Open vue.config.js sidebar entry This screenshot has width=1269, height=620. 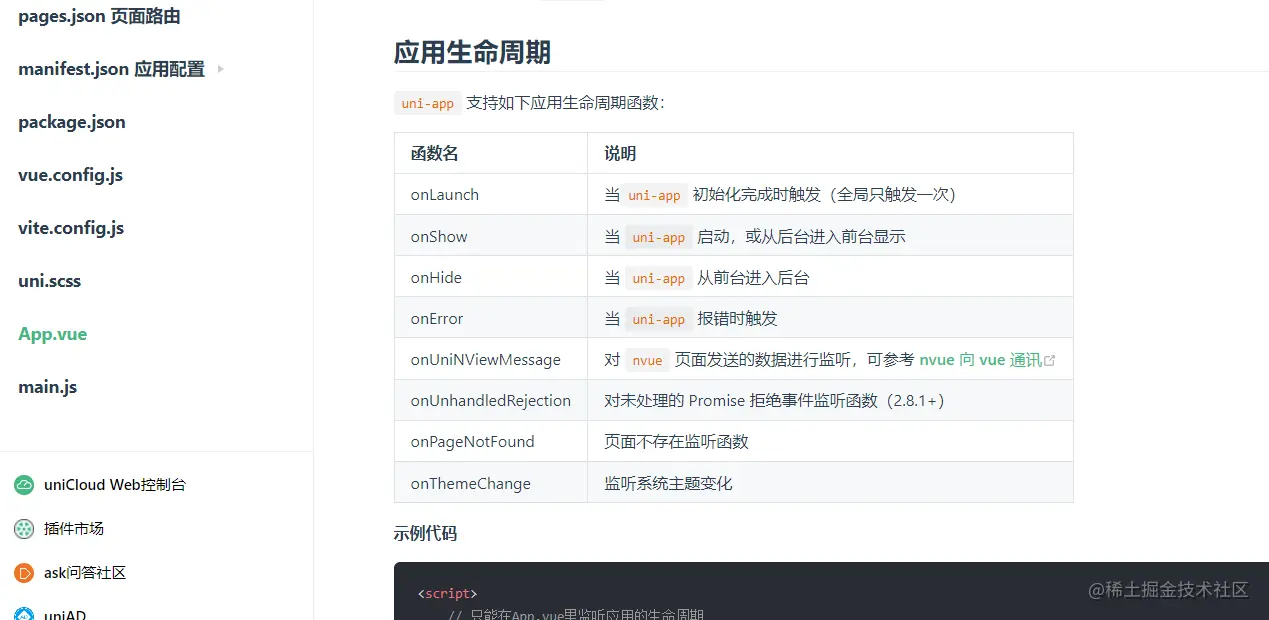click(70, 175)
